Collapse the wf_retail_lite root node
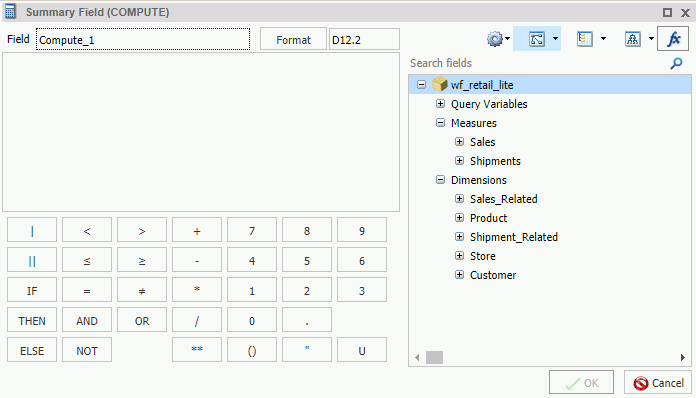This screenshot has height=398, width=696. click(x=421, y=84)
